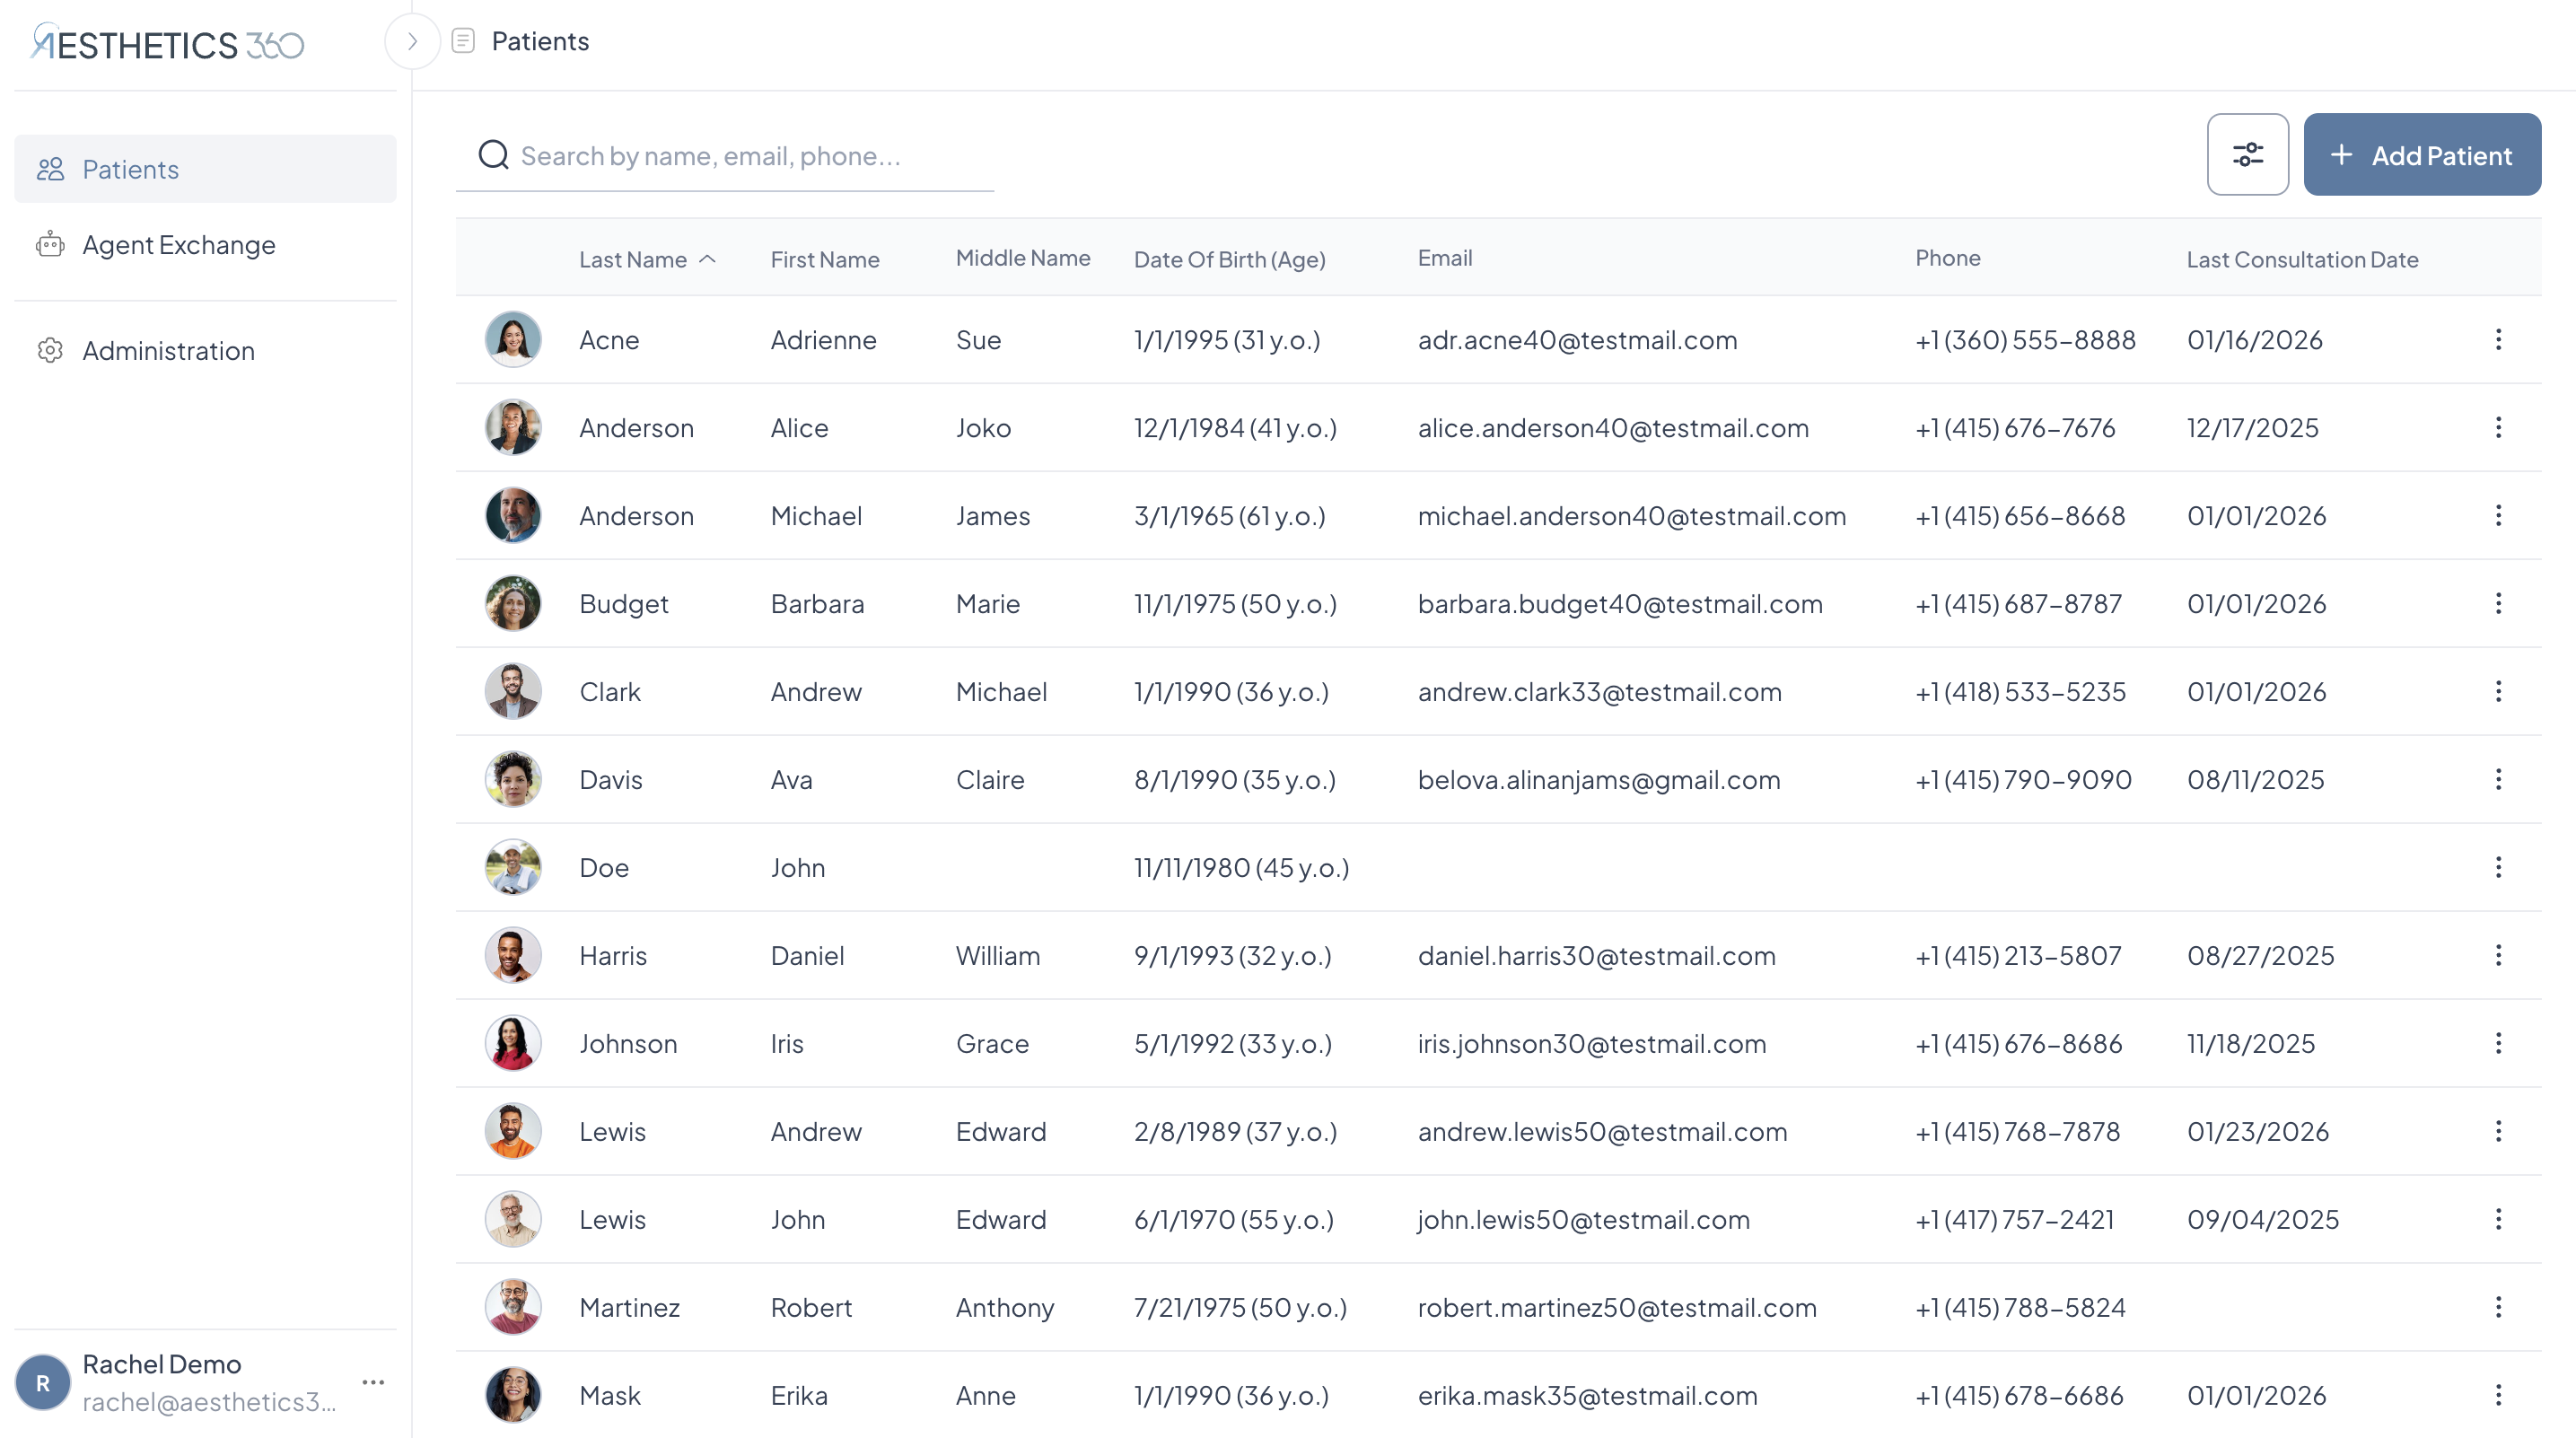
Task: Click the Patients page document icon
Action: pos(463,41)
